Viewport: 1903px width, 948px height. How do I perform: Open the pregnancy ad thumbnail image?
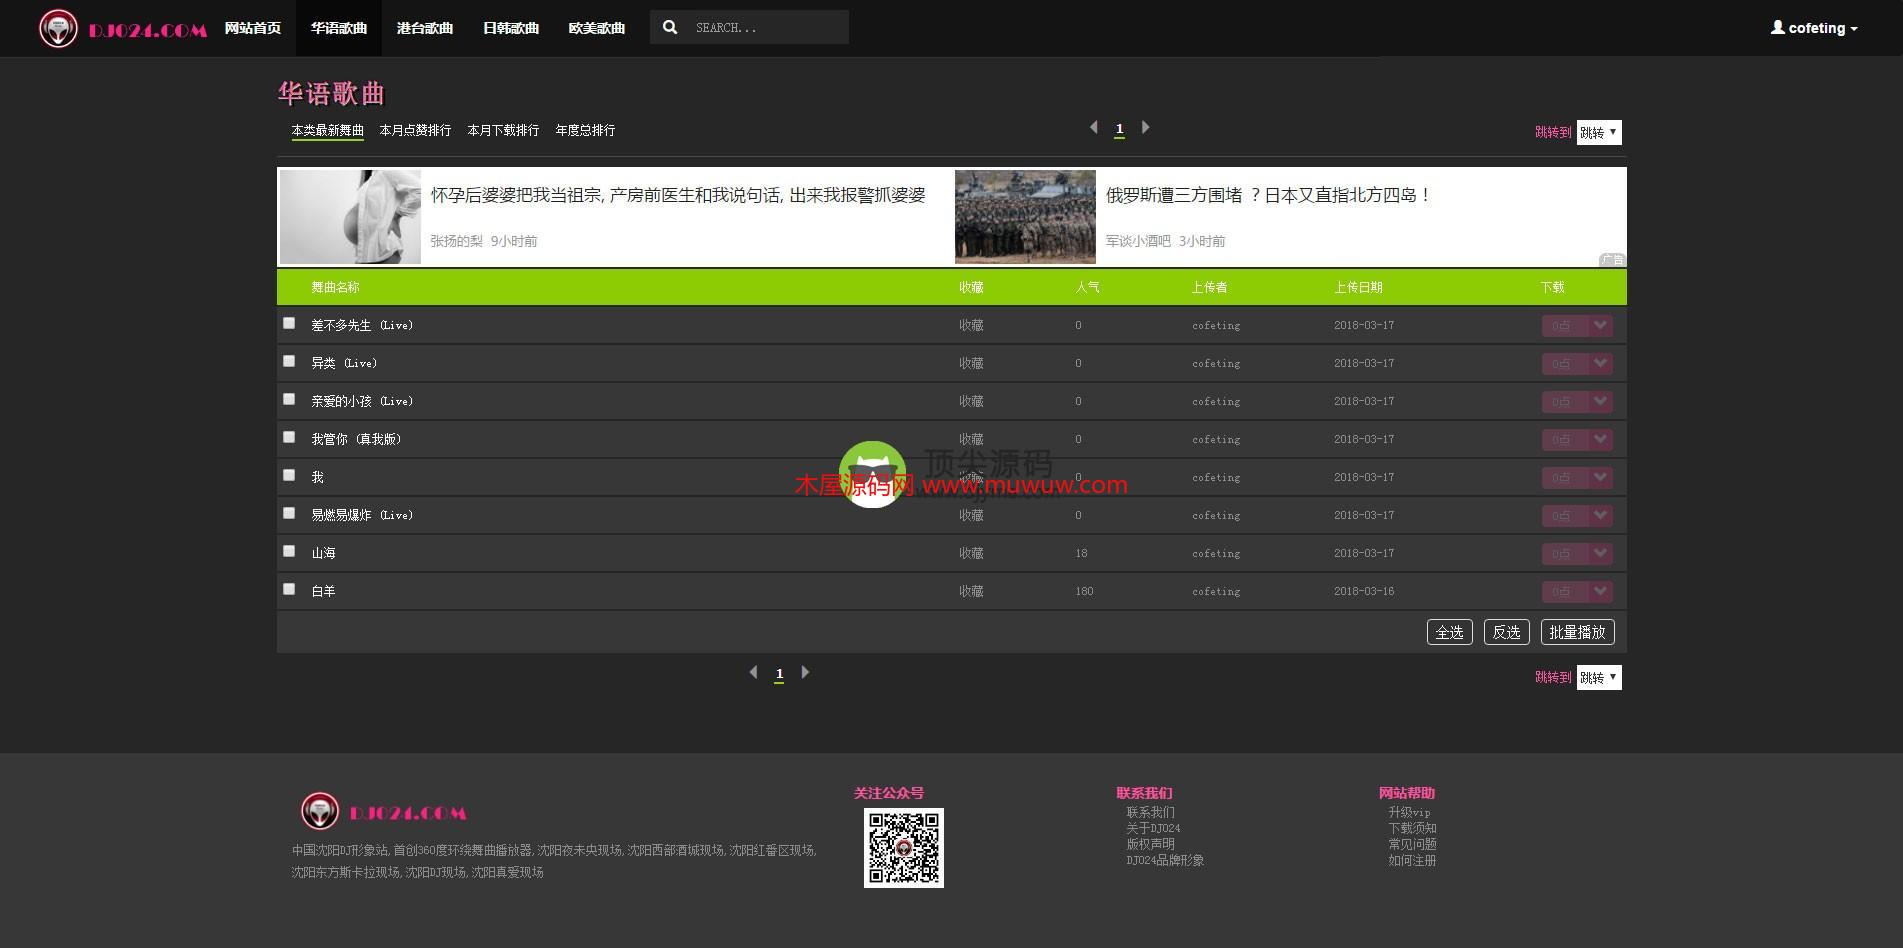[350, 217]
